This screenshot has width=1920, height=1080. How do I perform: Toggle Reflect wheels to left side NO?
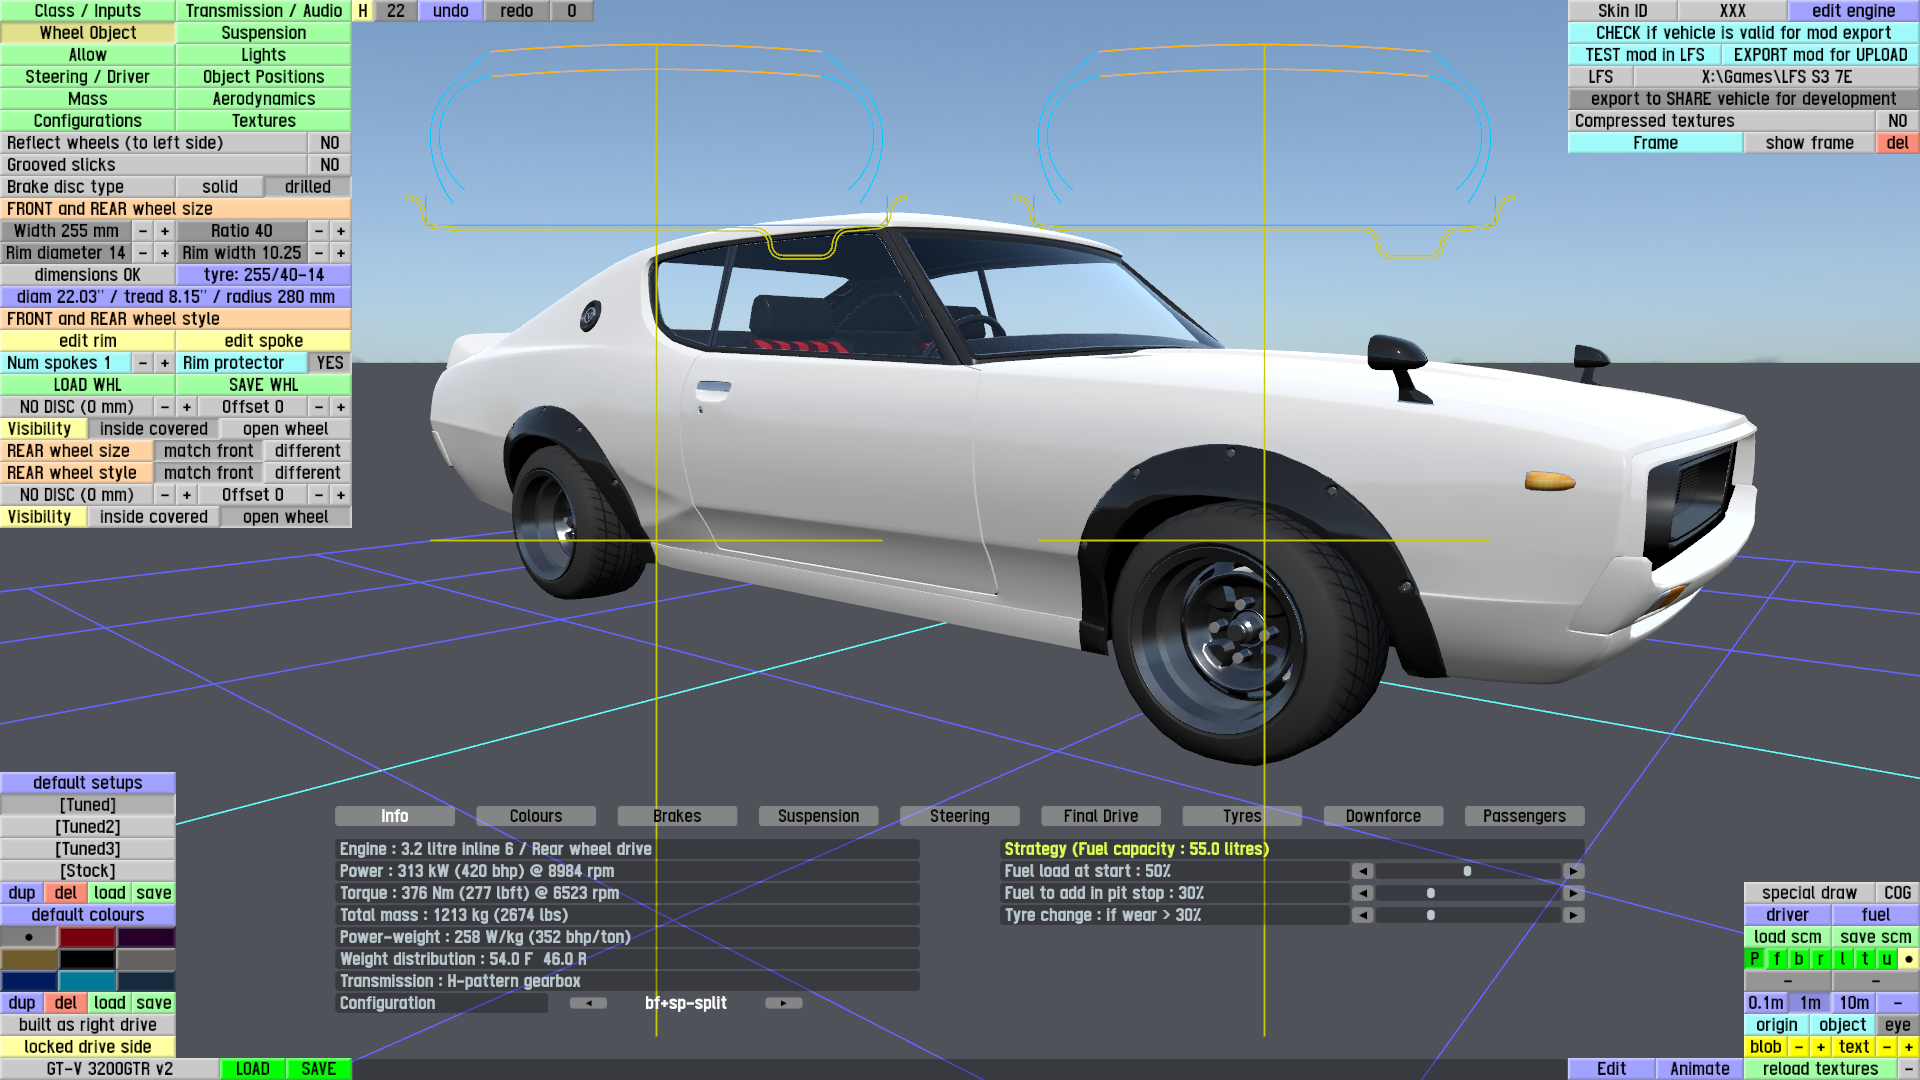coord(329,143)
